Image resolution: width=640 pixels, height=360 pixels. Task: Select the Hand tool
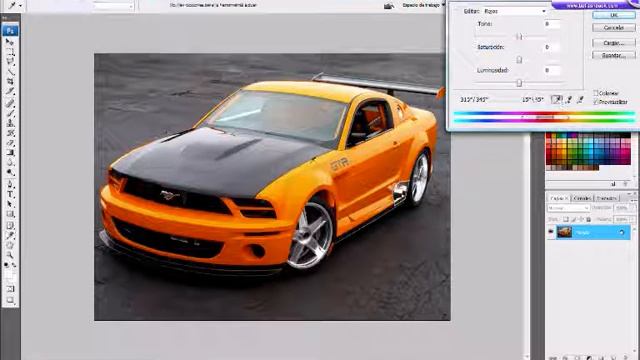(x=10, y=245)
